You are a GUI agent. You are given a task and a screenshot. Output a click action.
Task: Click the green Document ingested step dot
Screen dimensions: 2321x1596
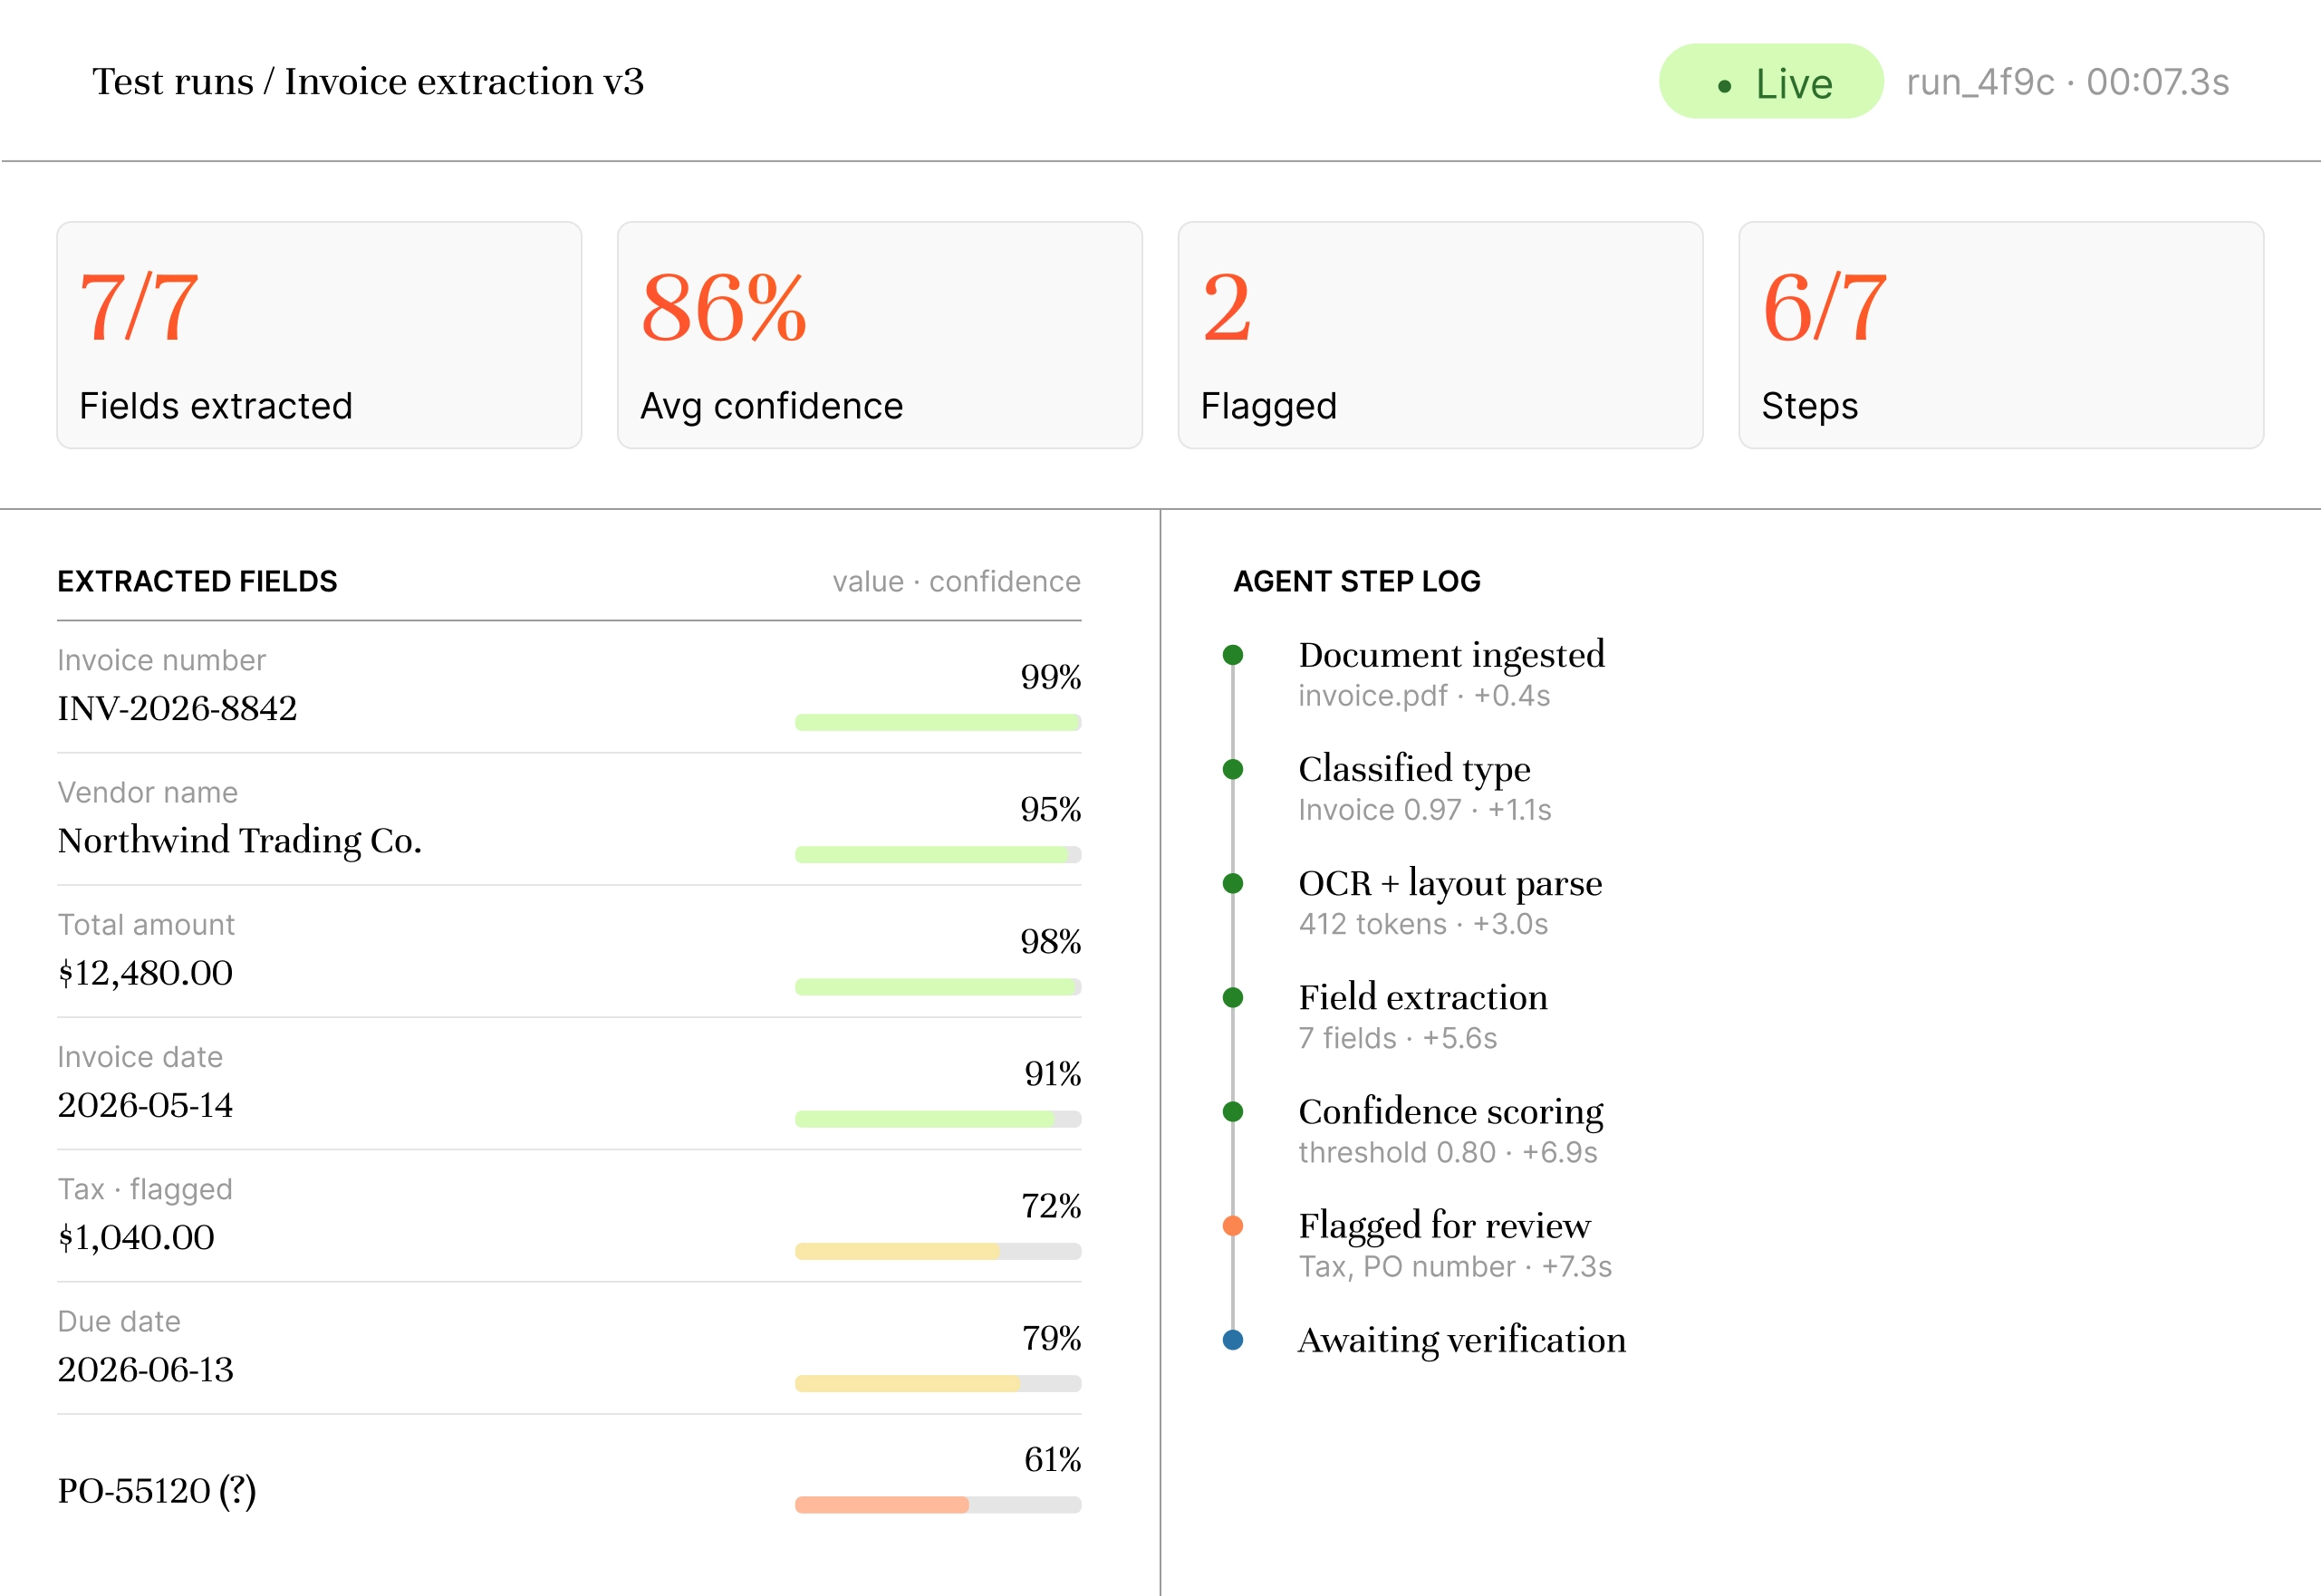(1233, 655)
